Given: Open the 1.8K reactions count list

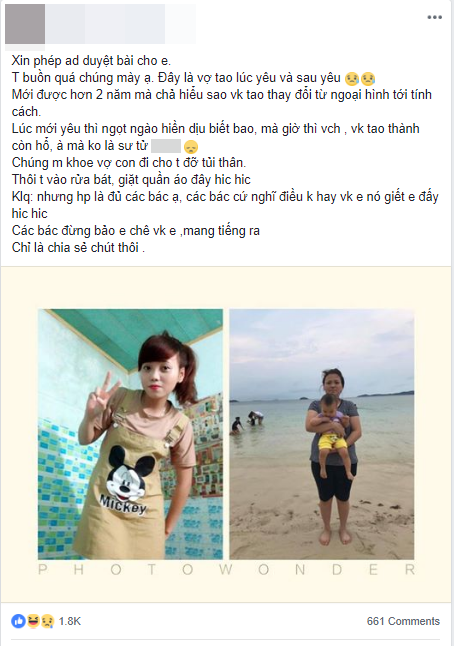Looking at the screenshot, I should [70, 621].
